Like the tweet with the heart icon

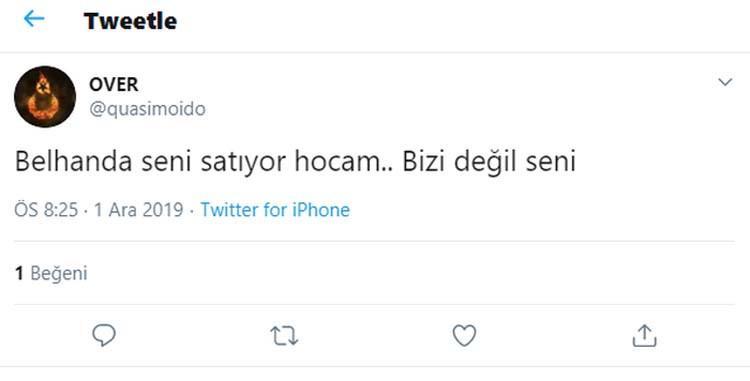(464, 336)
